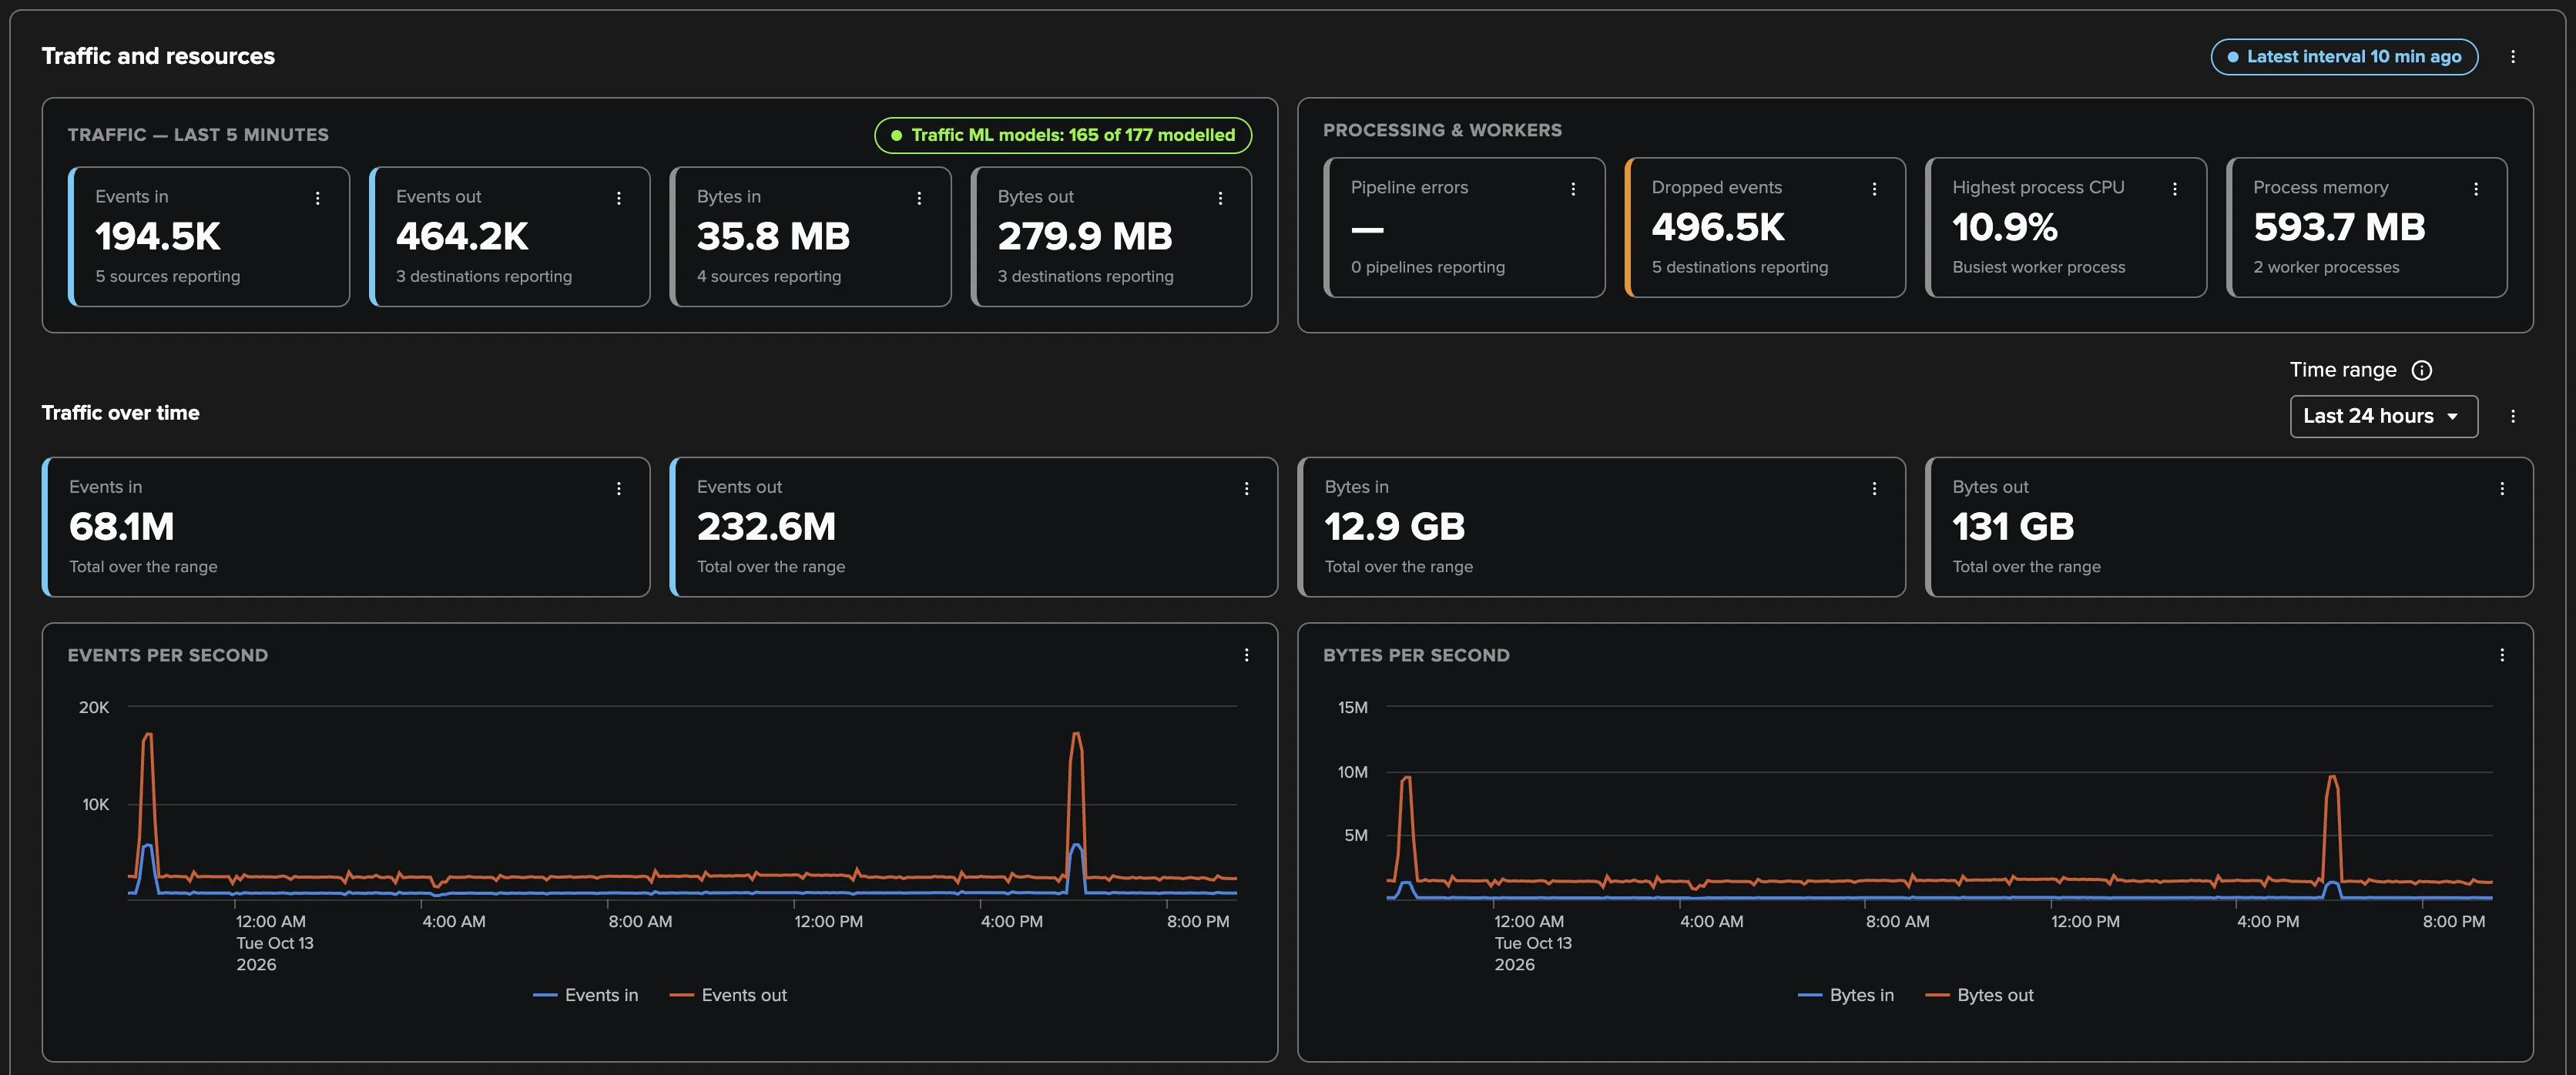The image size is (2576, 1075).
Task: Click '5 sources reporting' text
Action: click(168, 276)
